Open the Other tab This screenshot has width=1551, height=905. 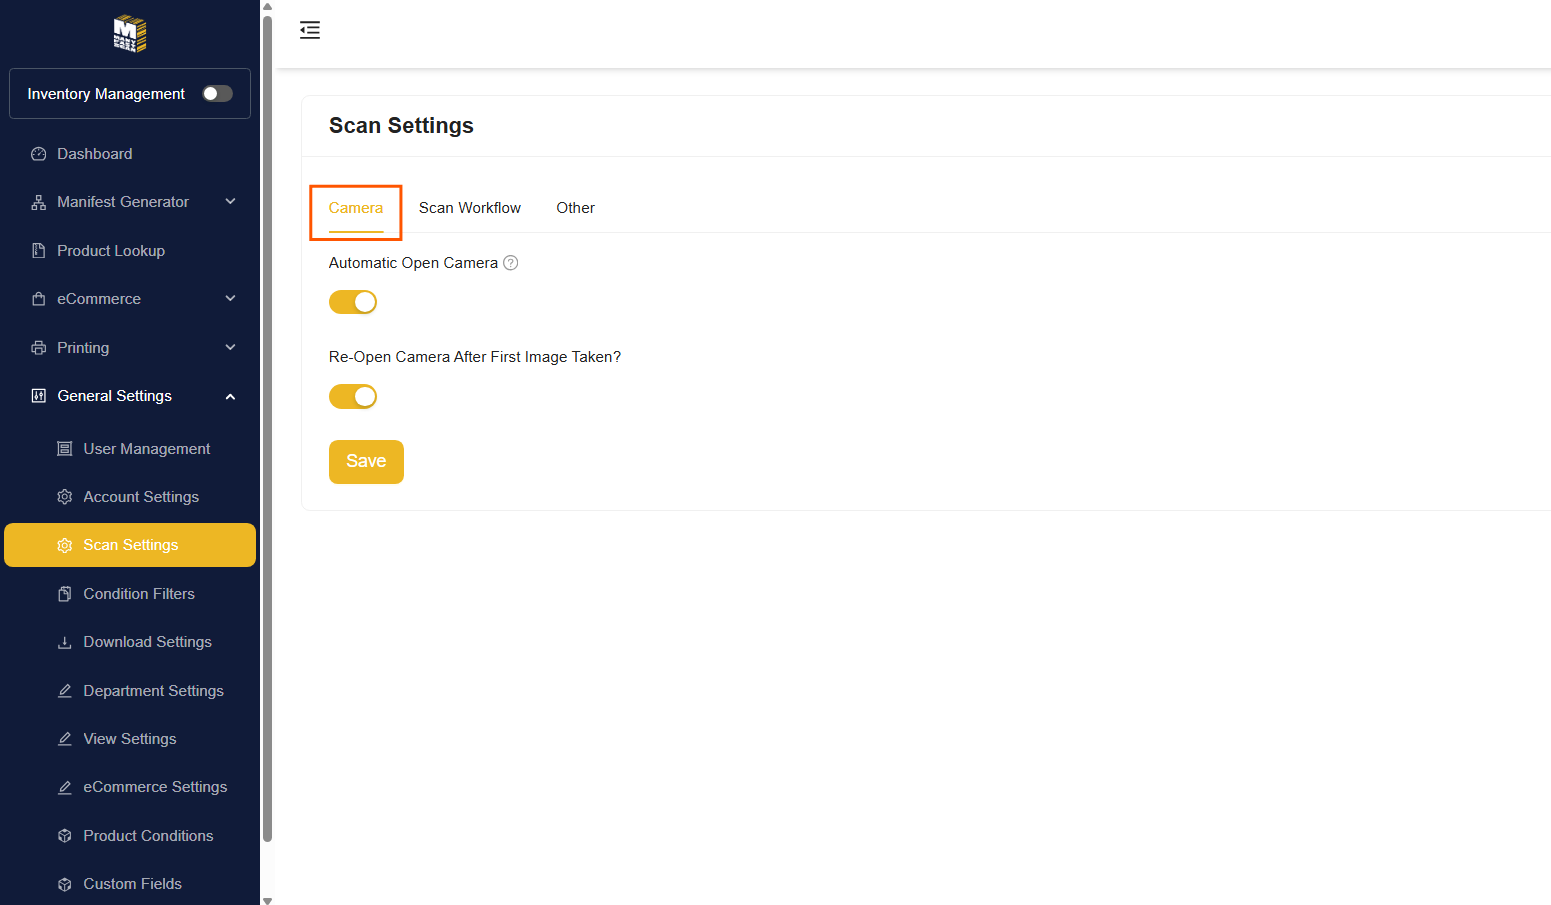click(575, 208)
